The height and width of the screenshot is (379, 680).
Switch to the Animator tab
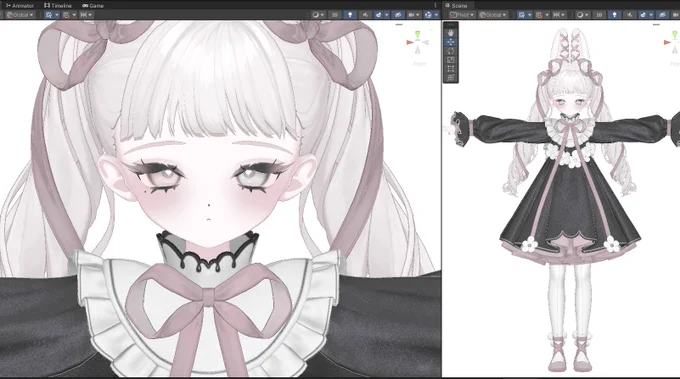20,6
